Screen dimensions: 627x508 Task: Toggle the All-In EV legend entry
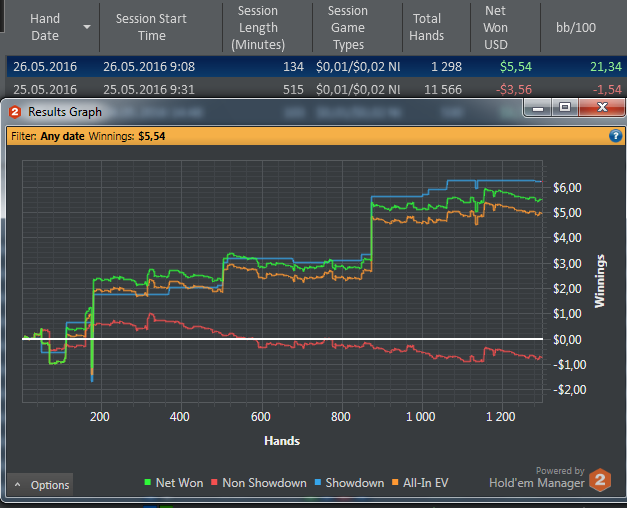point(420,483)
